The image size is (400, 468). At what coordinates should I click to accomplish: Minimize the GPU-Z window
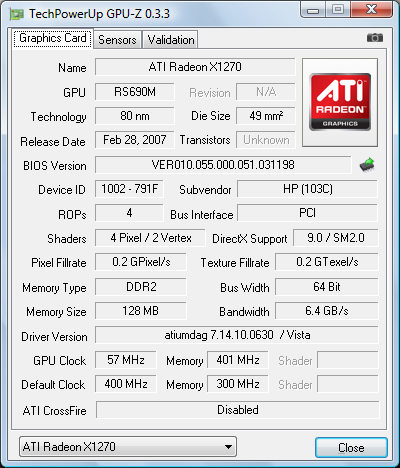pyautogui.click(x=313, y=10)
